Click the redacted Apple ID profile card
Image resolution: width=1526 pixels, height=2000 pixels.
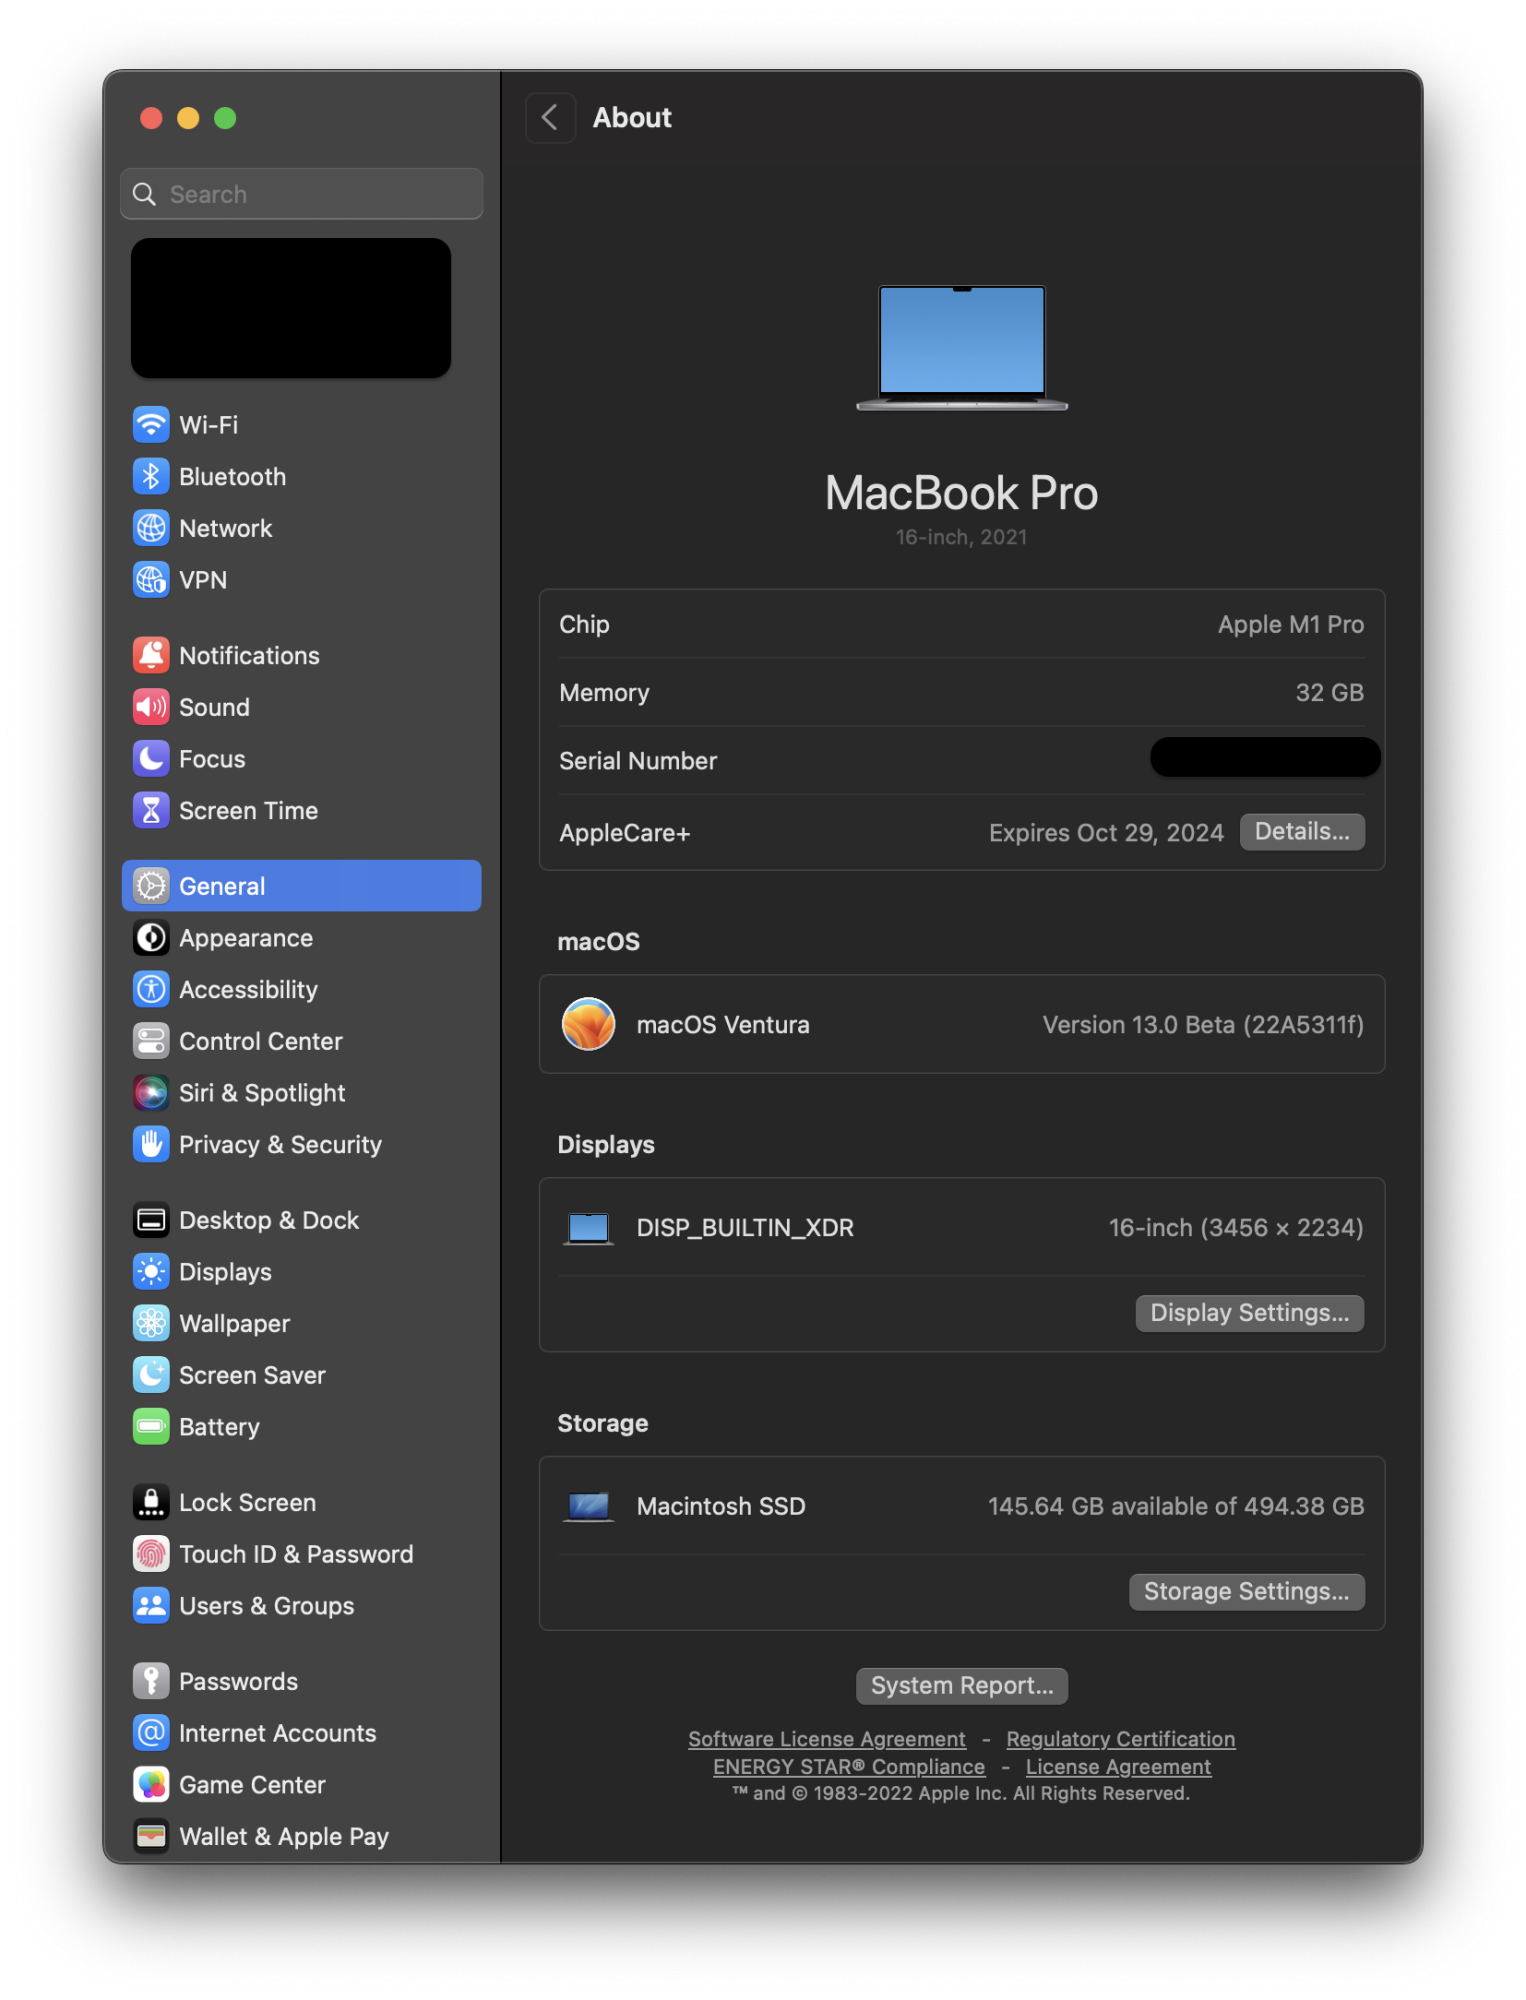(x=291, y=308)
